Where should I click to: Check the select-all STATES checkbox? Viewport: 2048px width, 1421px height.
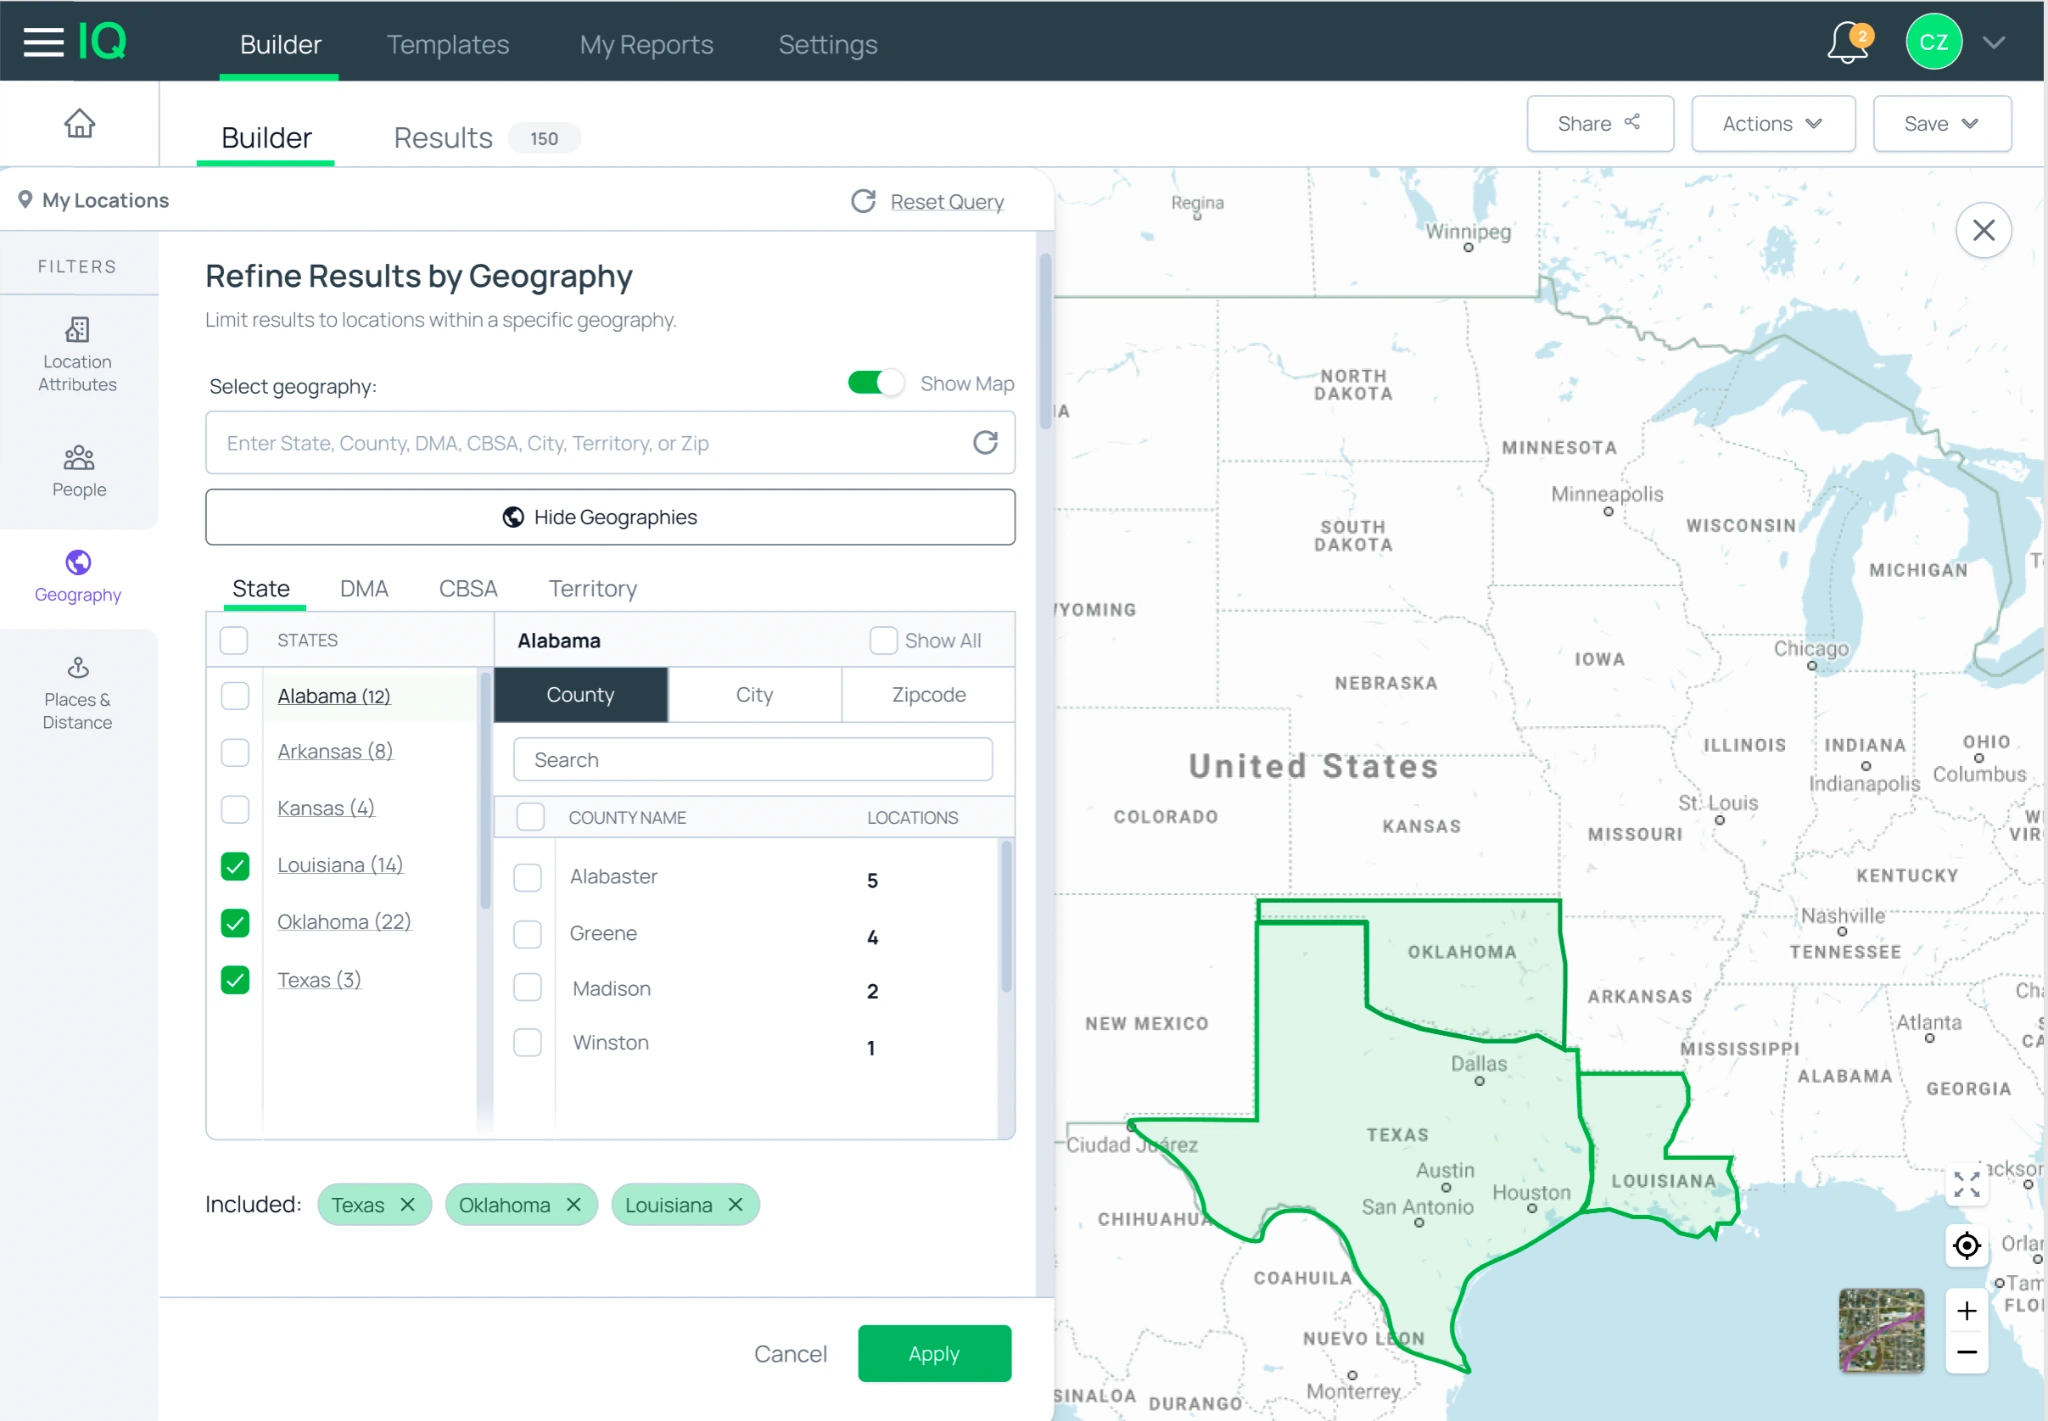click(234, 640)
